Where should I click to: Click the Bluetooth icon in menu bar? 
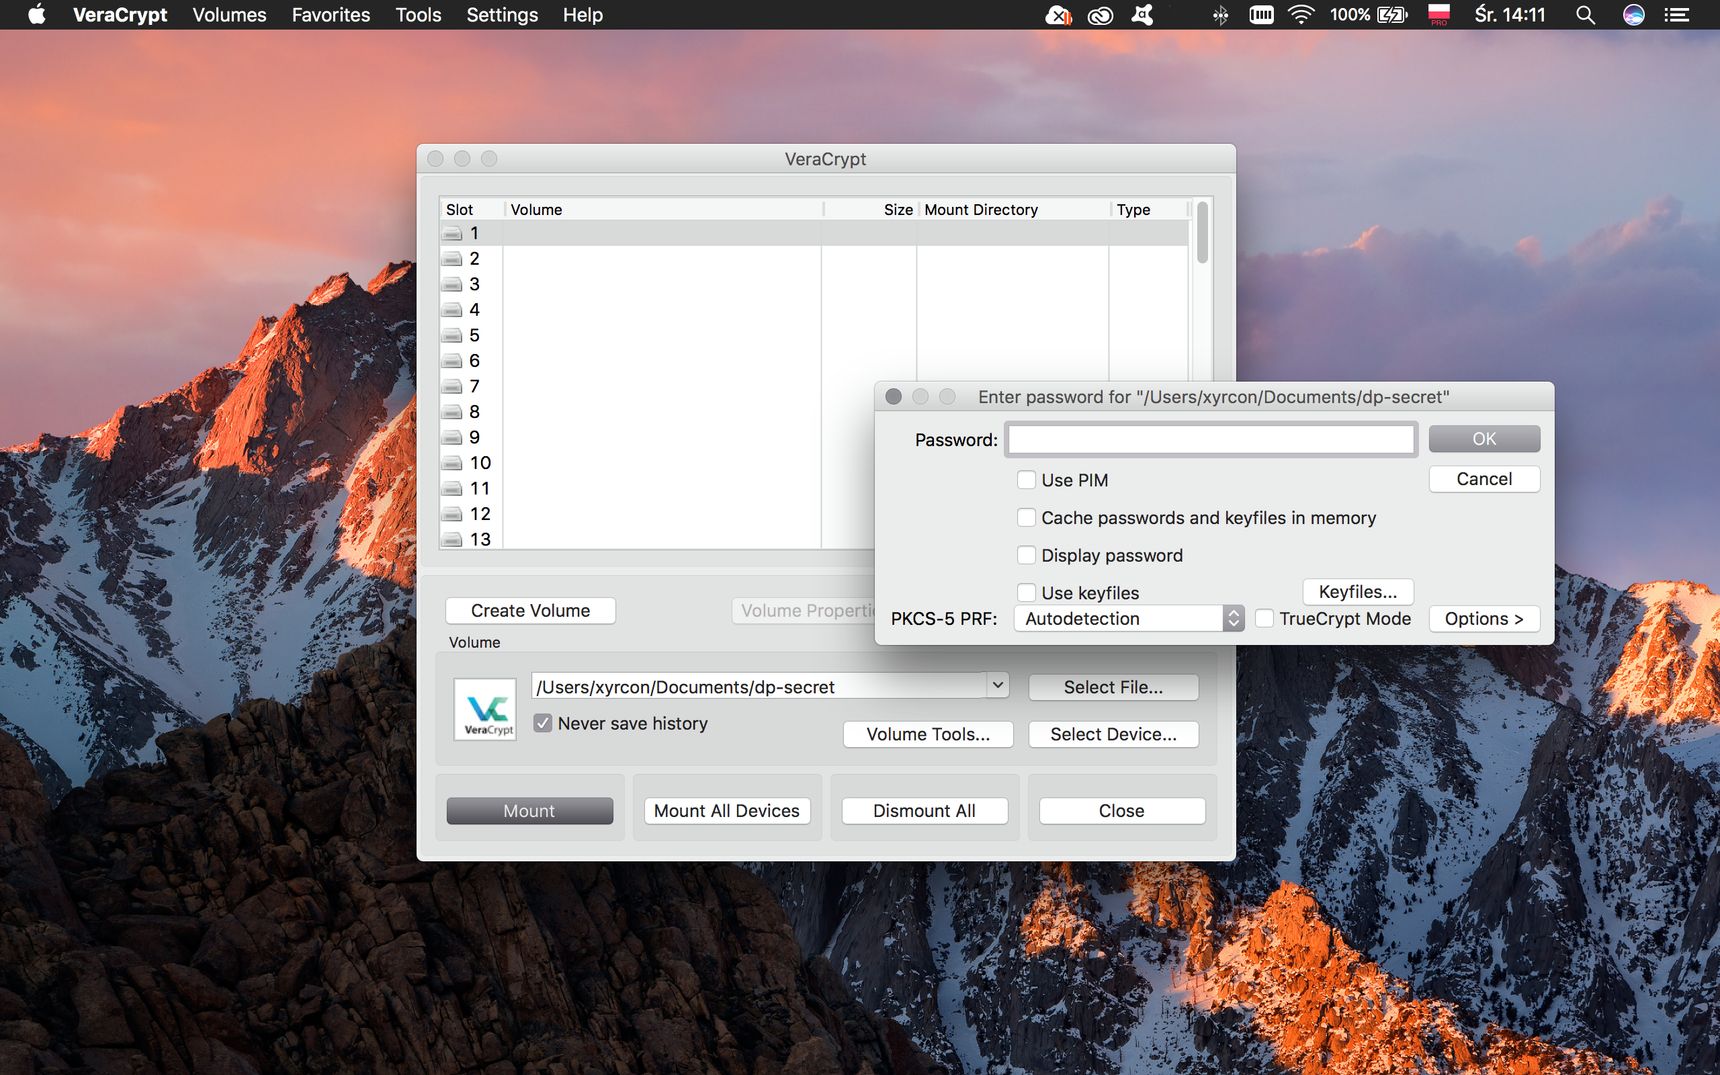(1220, 15)
